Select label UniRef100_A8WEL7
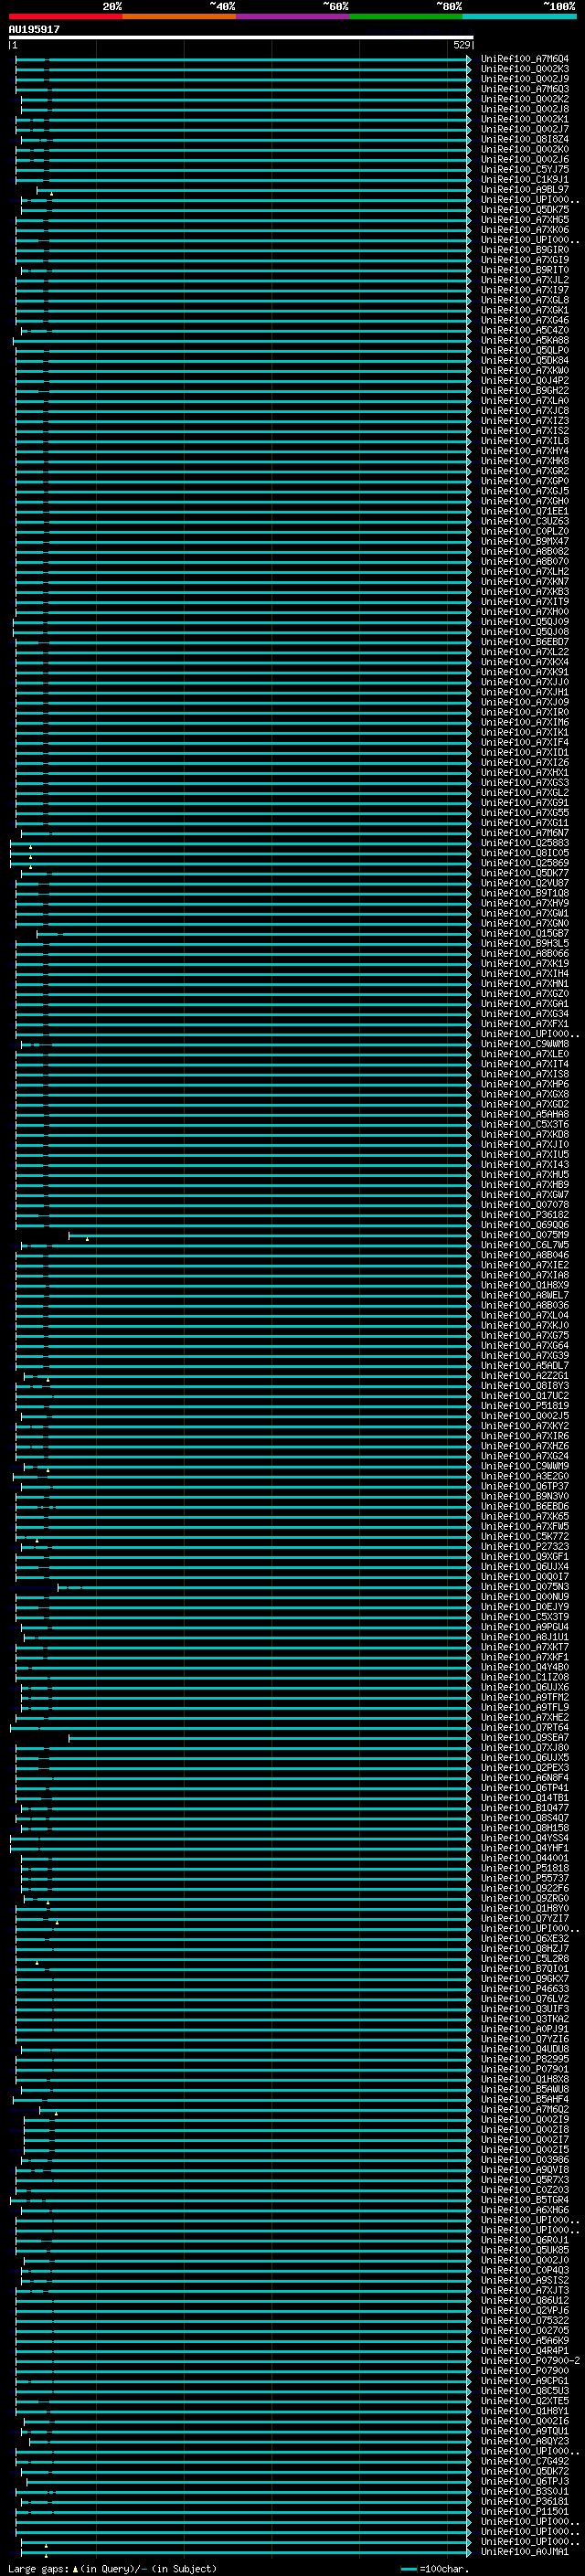Viewport: 585px width, 2576px height. click(x=525, y=1295)
